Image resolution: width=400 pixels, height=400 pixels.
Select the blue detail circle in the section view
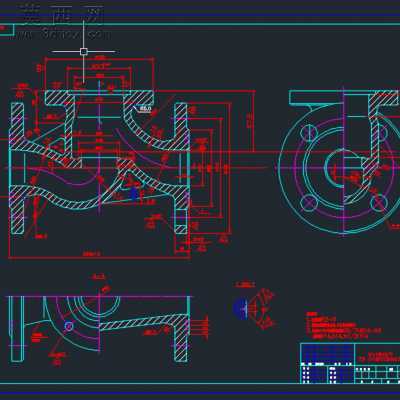click(134, 194)
